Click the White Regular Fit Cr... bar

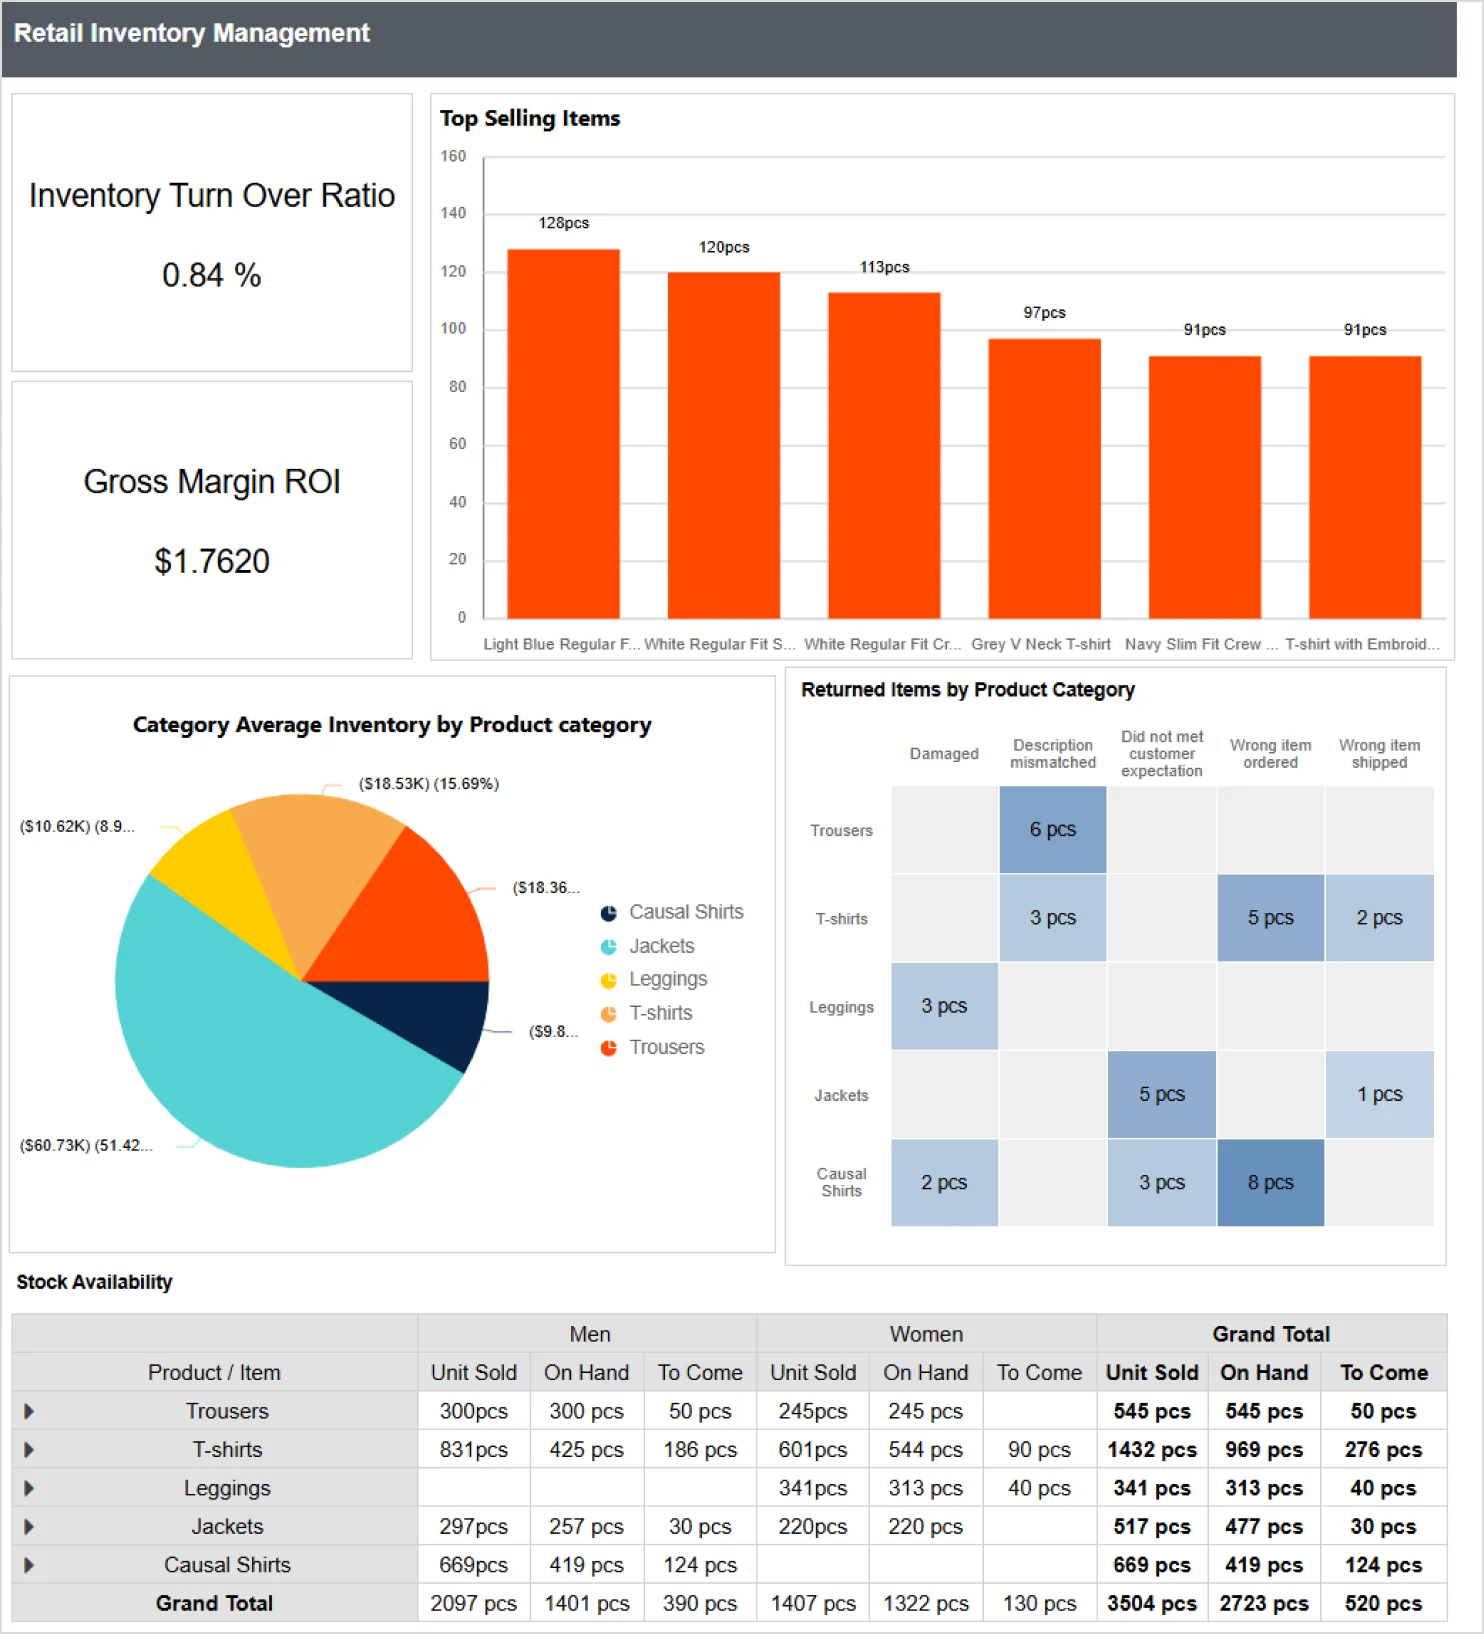[x=884, y=455]
